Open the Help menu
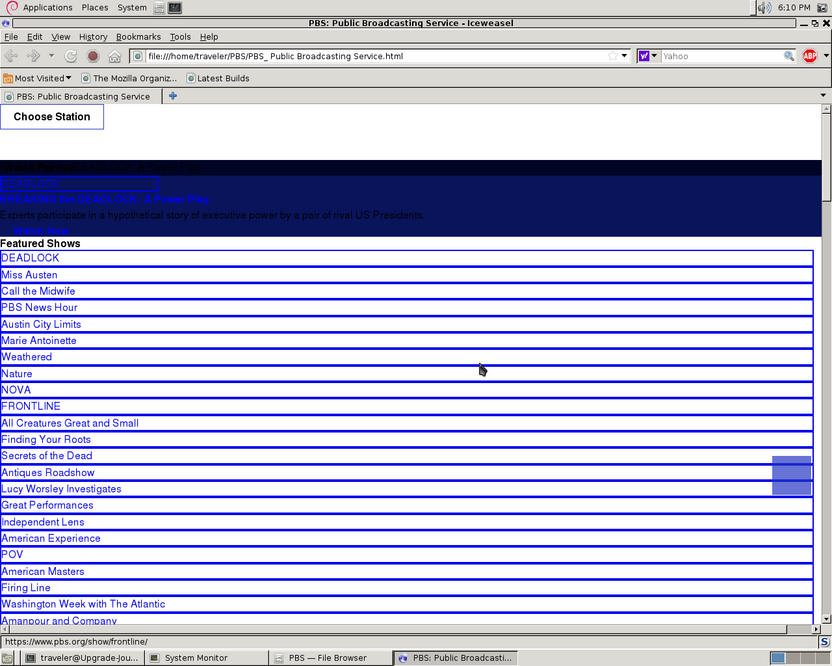Screen dimensions: 832x666 click(209, 37)
